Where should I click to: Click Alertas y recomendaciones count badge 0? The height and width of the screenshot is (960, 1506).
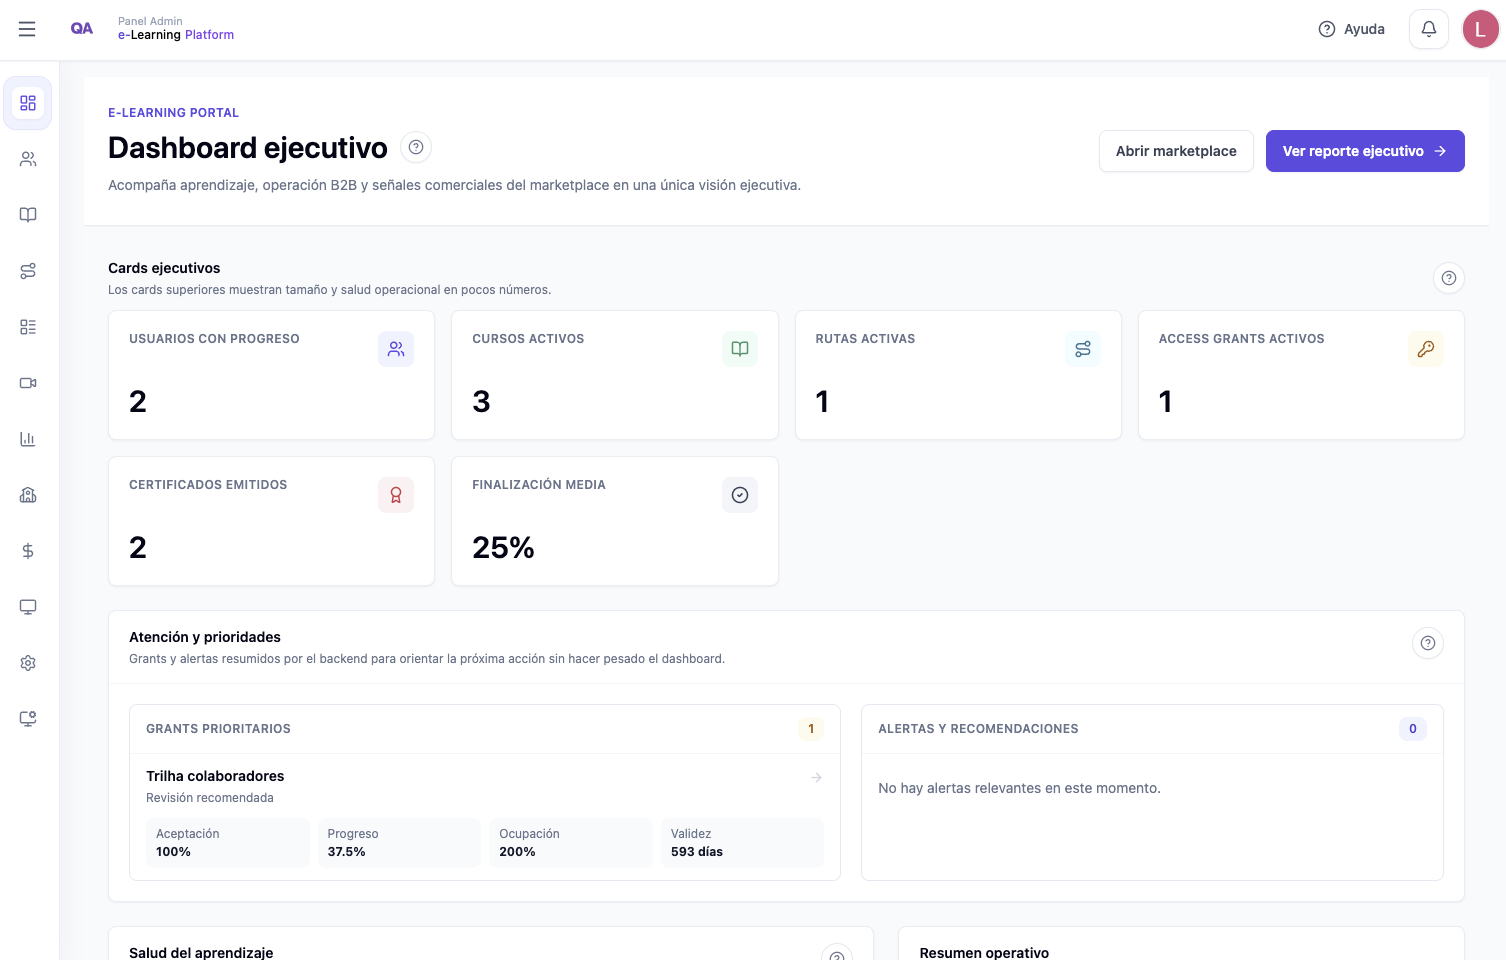pos(1413,729)
